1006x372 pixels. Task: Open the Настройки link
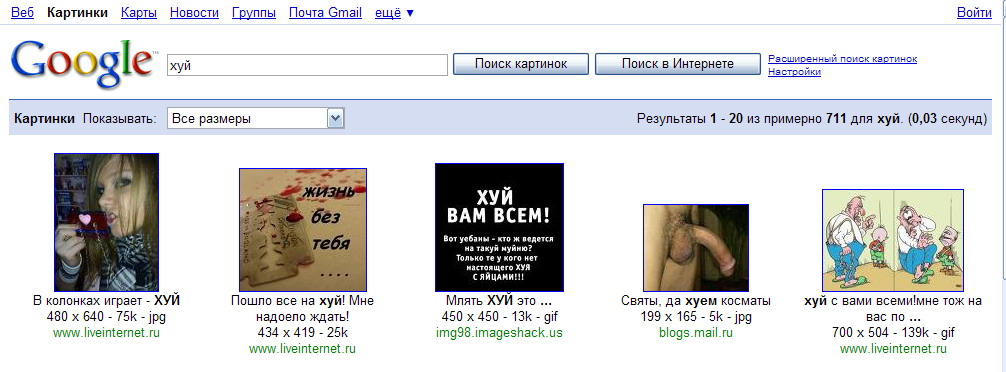pyautogui.click(x=794, y=72)
